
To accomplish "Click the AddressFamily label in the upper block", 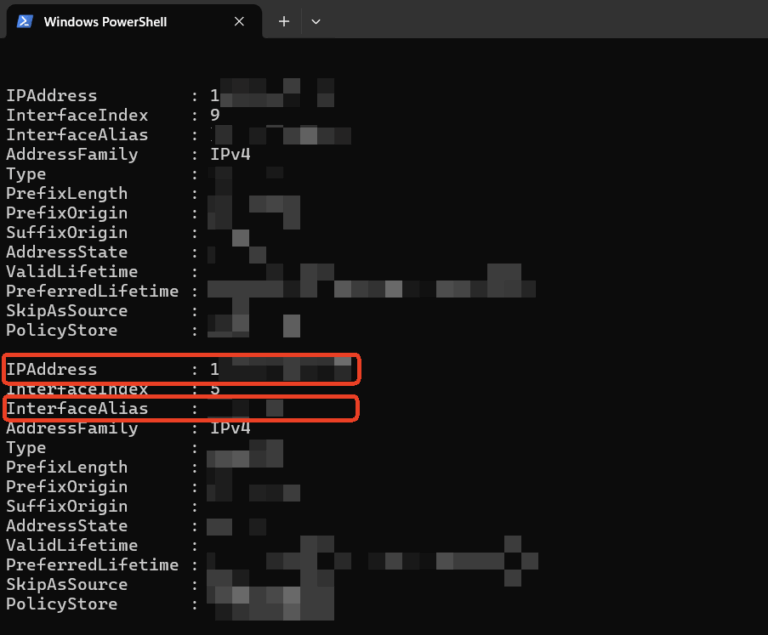I will (72, 154).
